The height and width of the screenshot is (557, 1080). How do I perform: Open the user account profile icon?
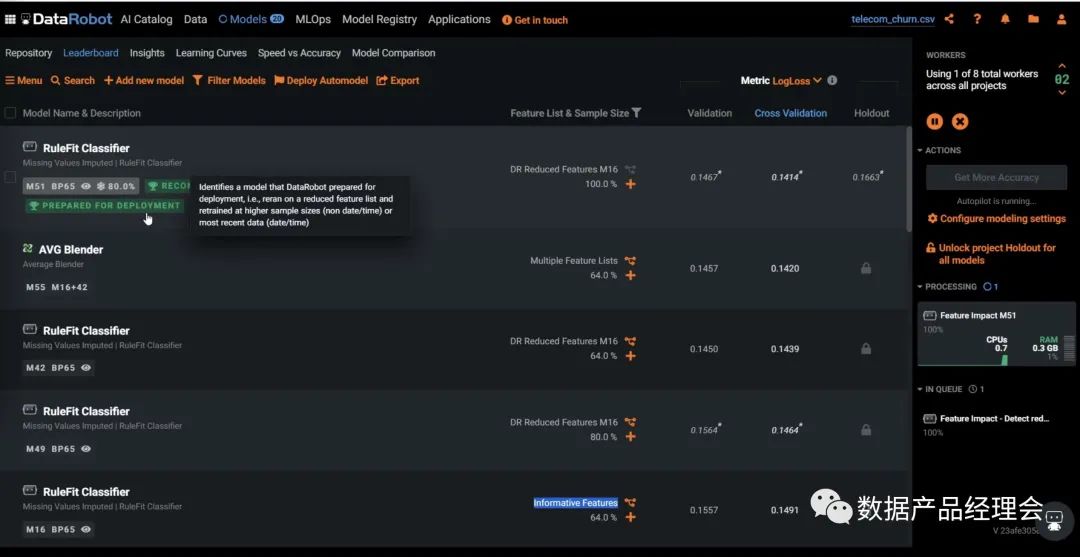point(1061,19)
